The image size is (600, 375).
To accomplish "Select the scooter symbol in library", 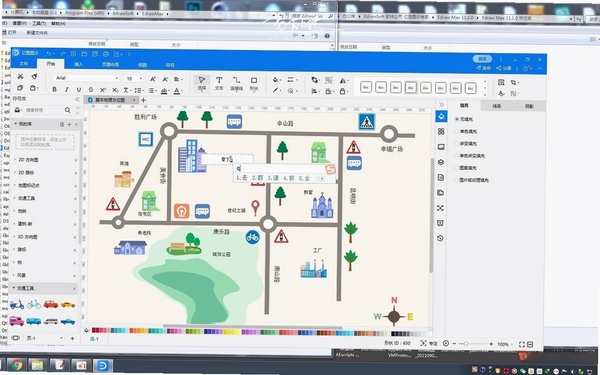I will (x=17, y=305).
